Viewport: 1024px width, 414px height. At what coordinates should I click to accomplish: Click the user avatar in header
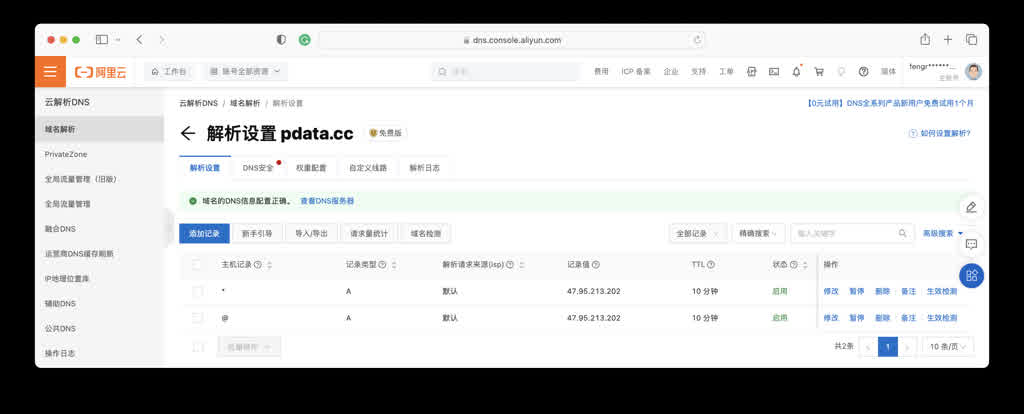(x=973, y=72)
